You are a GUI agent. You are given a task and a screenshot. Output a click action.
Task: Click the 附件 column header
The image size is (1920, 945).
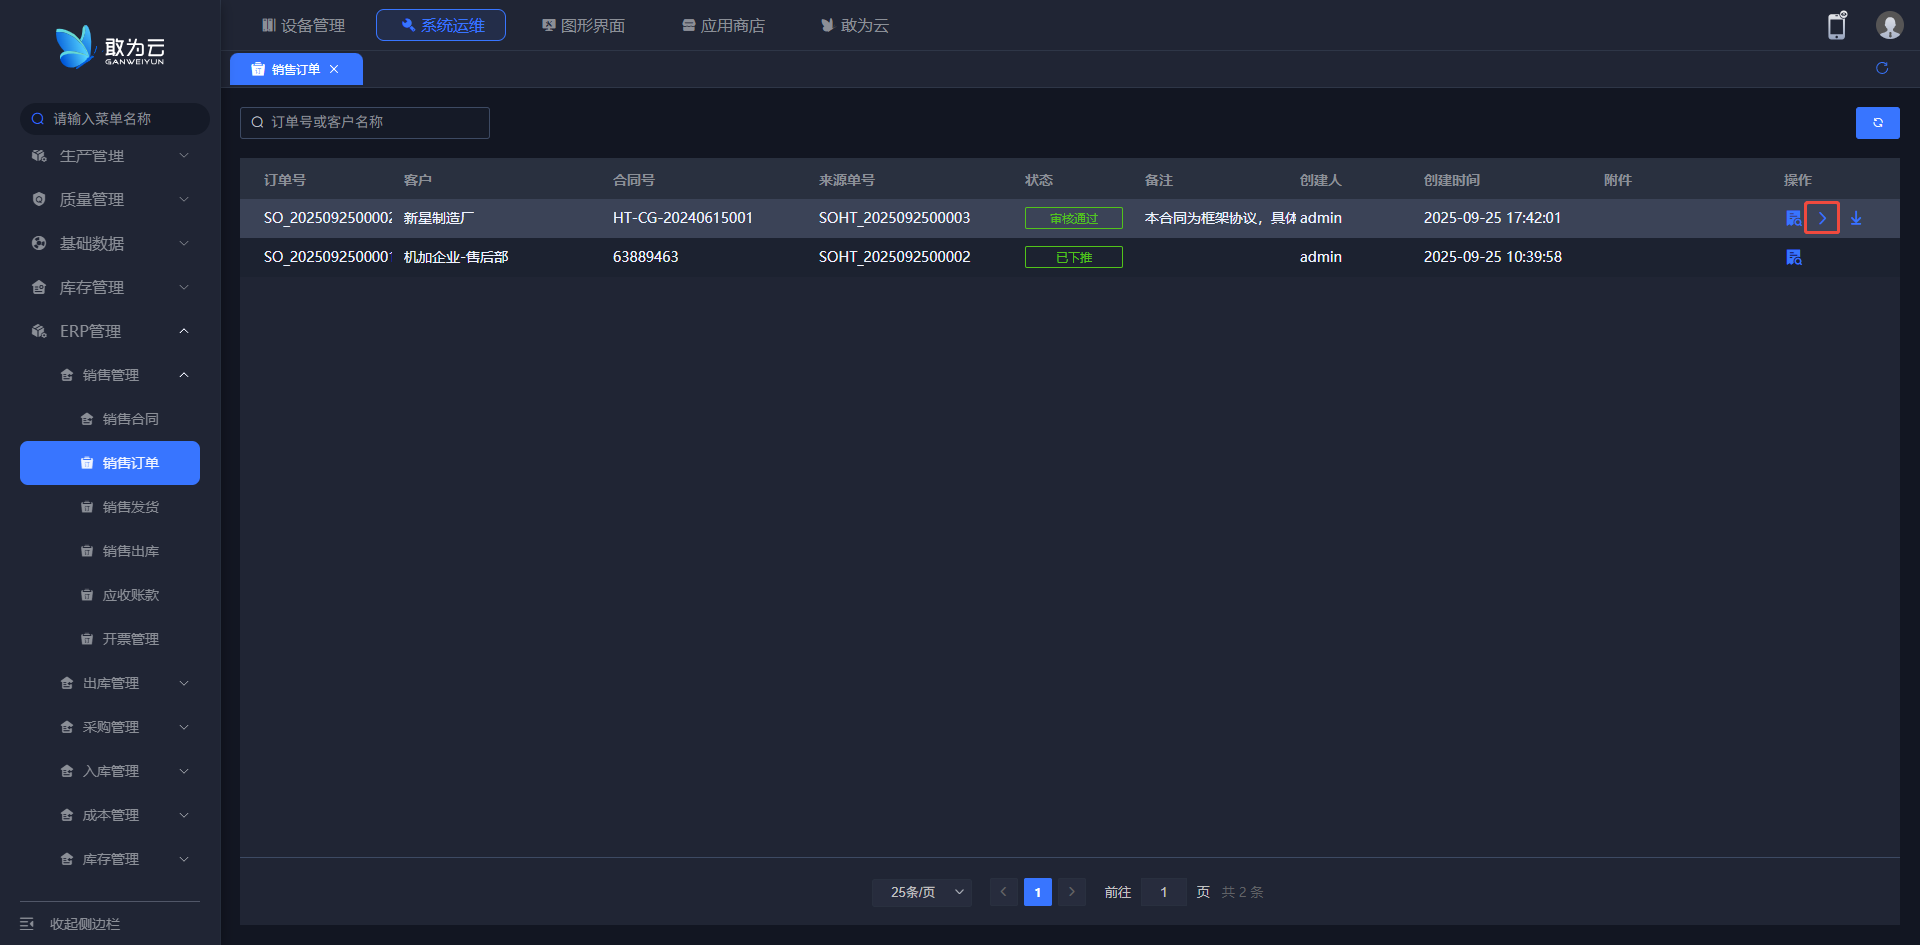(x=1618, y=180)
